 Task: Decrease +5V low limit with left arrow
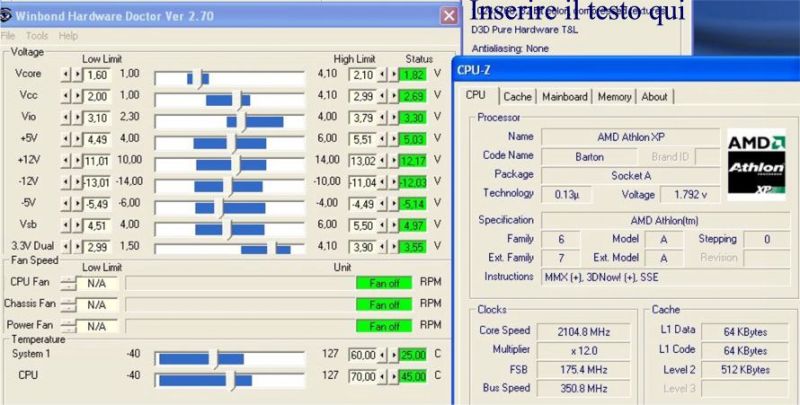coord(66,139)
